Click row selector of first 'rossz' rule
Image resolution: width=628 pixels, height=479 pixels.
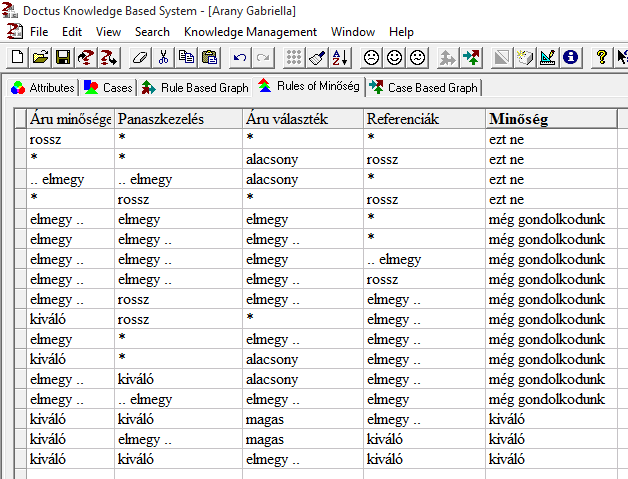pyautogui.click(x=20, y=139)
